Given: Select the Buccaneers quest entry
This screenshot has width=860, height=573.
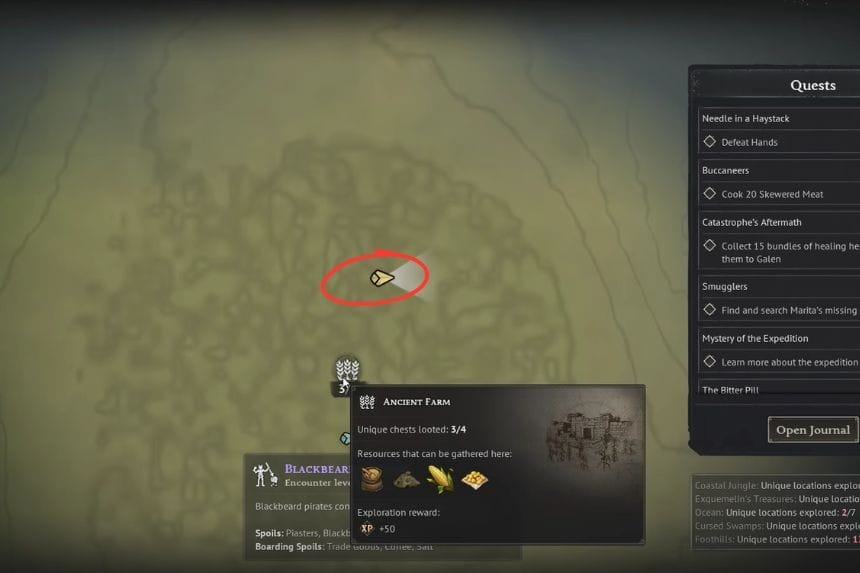Looking at the screenshot, I should (x=725, y=171).
